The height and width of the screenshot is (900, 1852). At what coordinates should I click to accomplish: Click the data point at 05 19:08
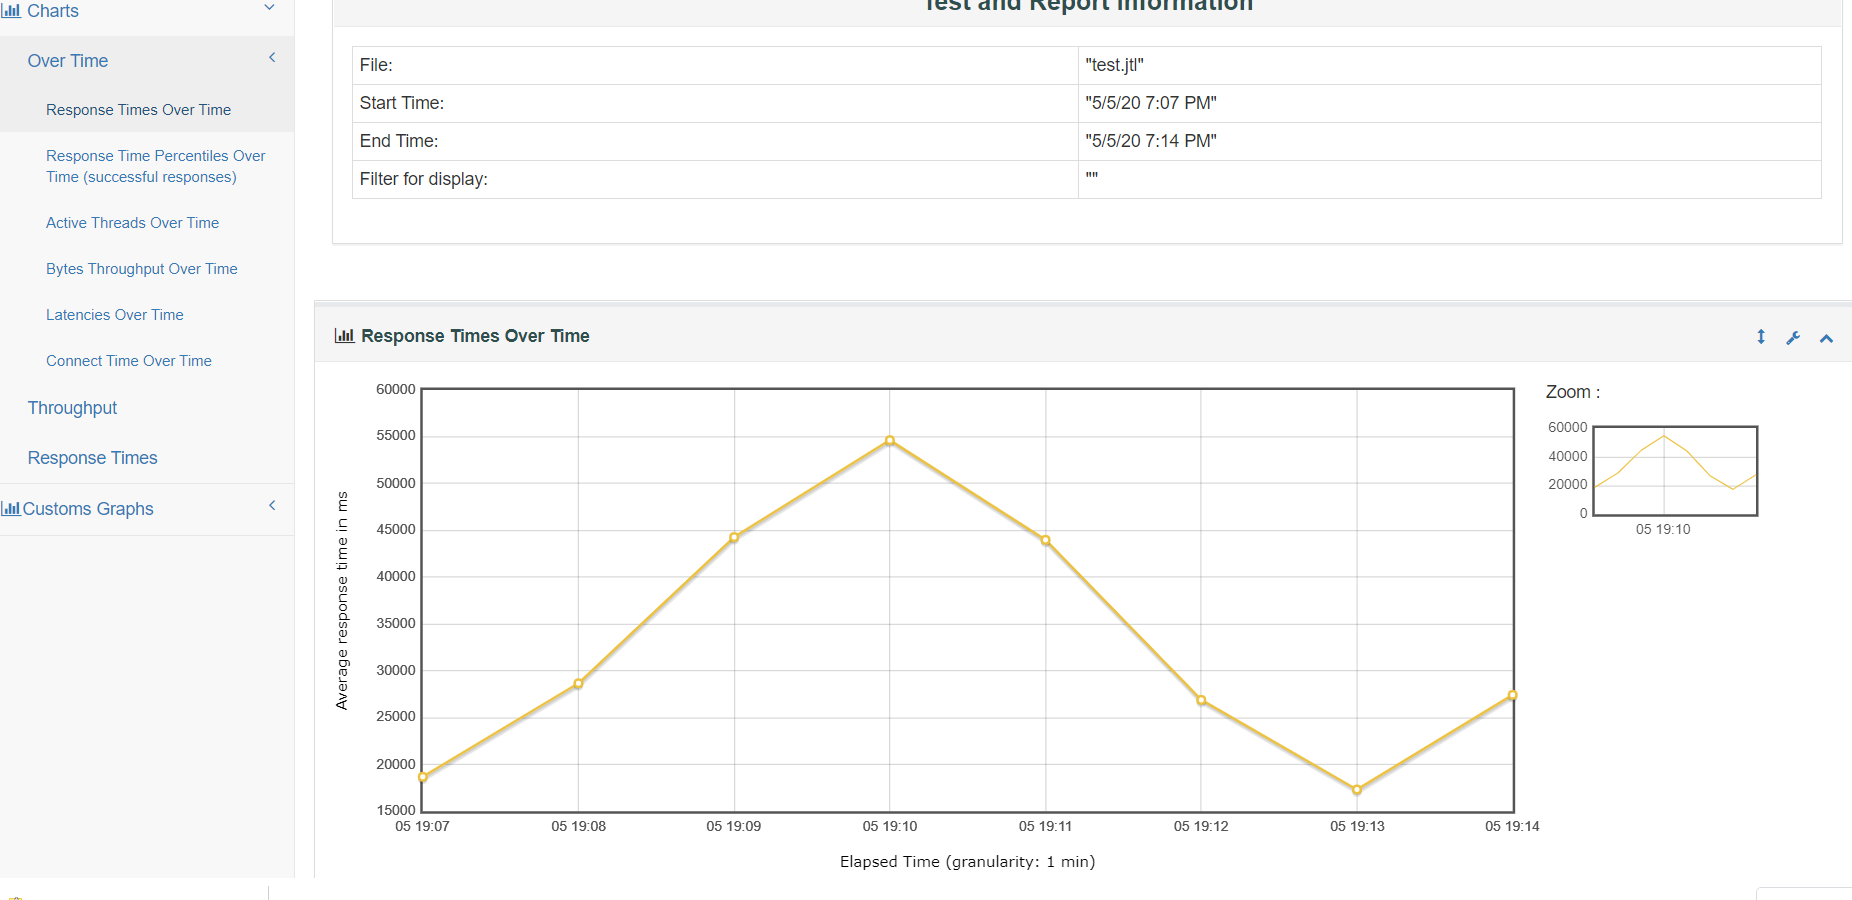point(578,684)
